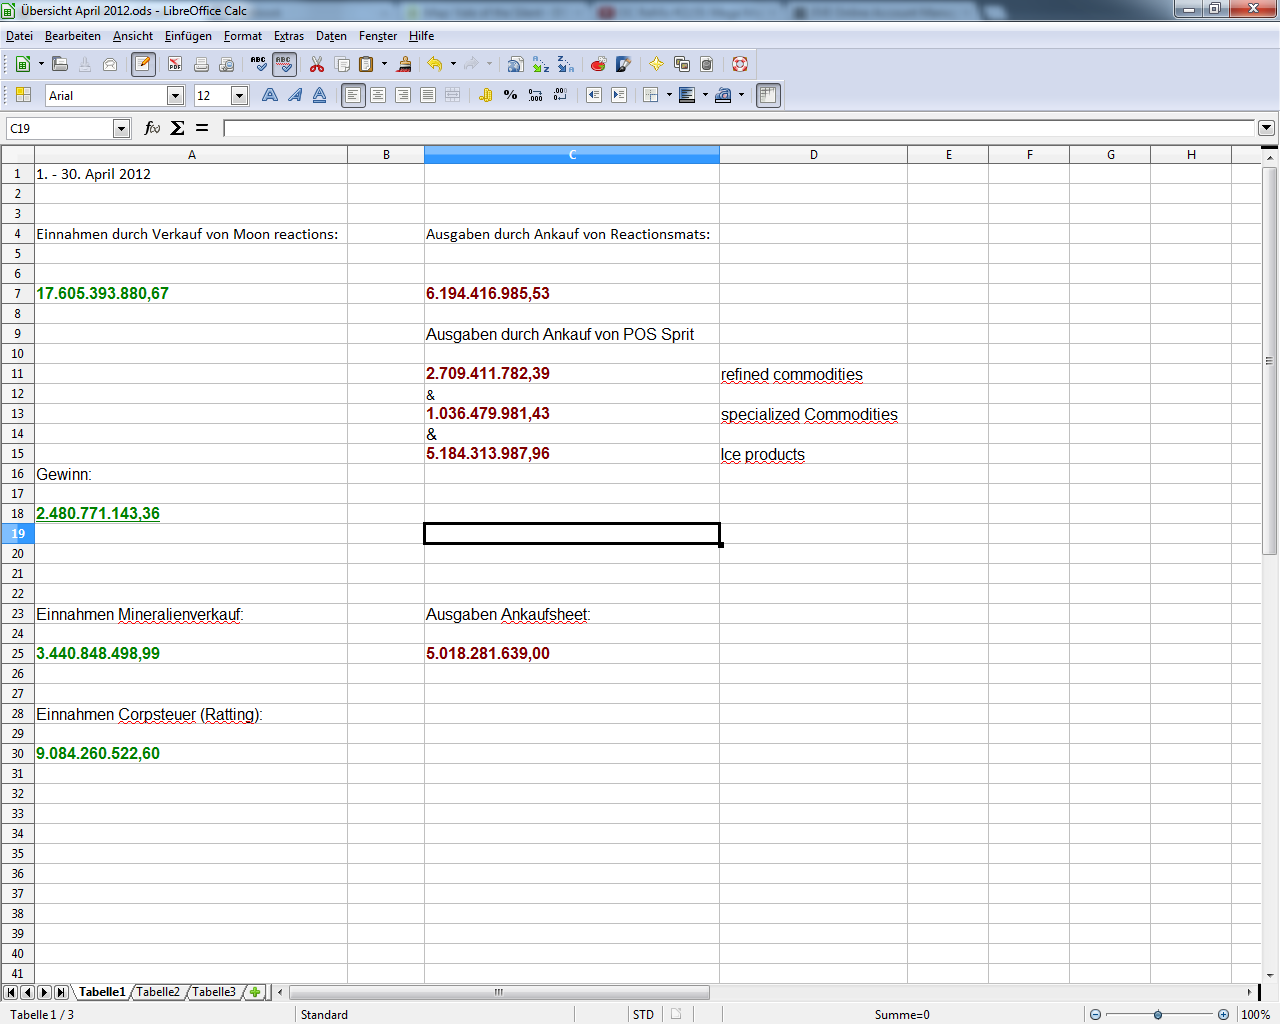Click the Function Wizard icon
This screenshot has width=1280, height=1024.
click(x=152, y=128)
